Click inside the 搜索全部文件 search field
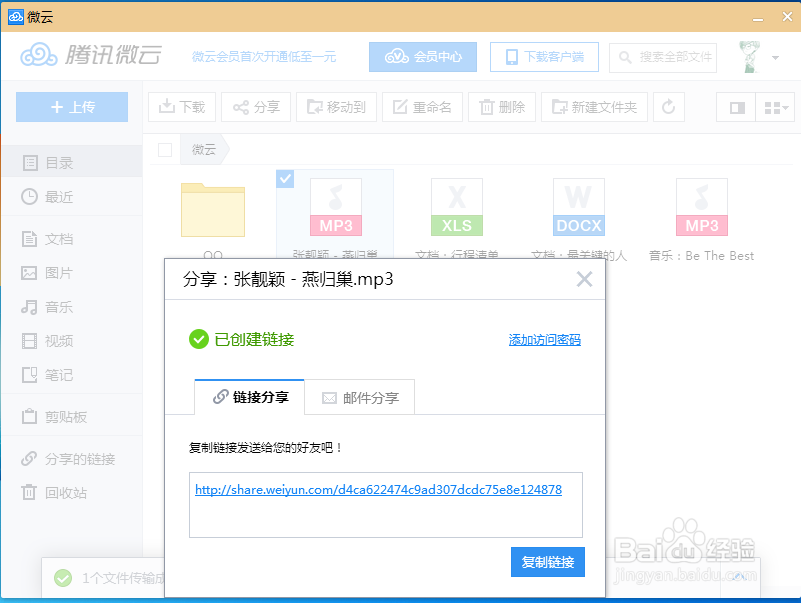Image resolution: width=801 pixels, height=603 pixels. pos(663,57)
